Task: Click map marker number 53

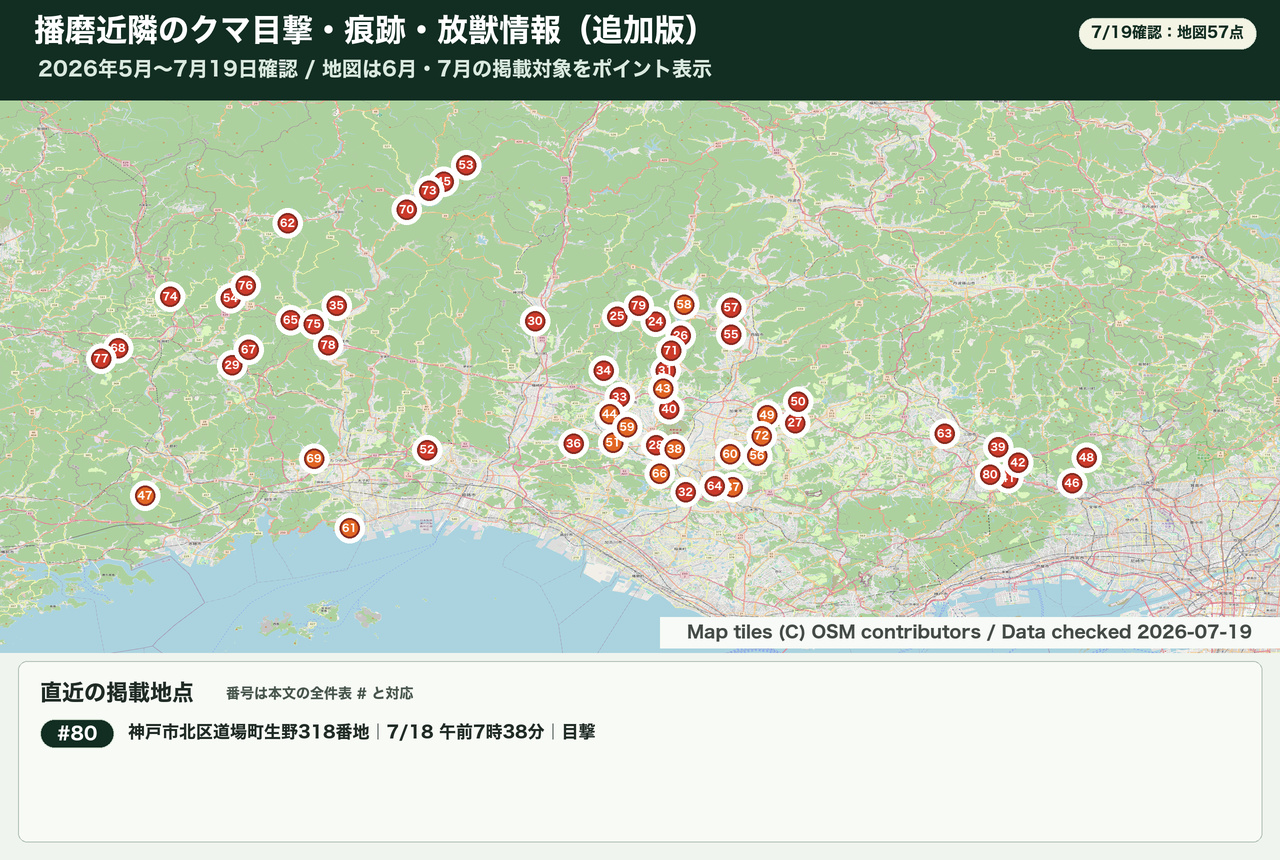Action: 466,165
